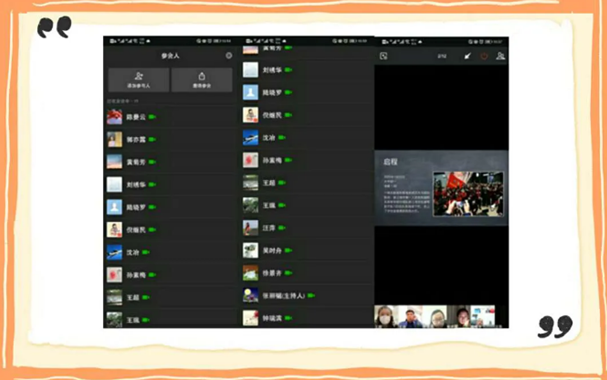The height and width of the screenshot is (380, 607).
Task: Click blue airplane avatar in the middle list
Action: click(250, 137)
